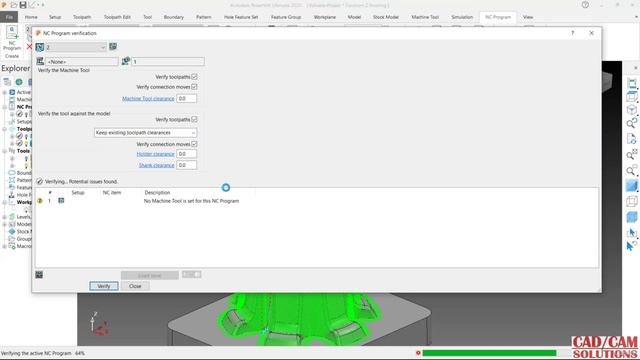Switch to the Simulation tab
This screenshot has width=640, height=360.
pyautogui.click(x=462, y=17)
